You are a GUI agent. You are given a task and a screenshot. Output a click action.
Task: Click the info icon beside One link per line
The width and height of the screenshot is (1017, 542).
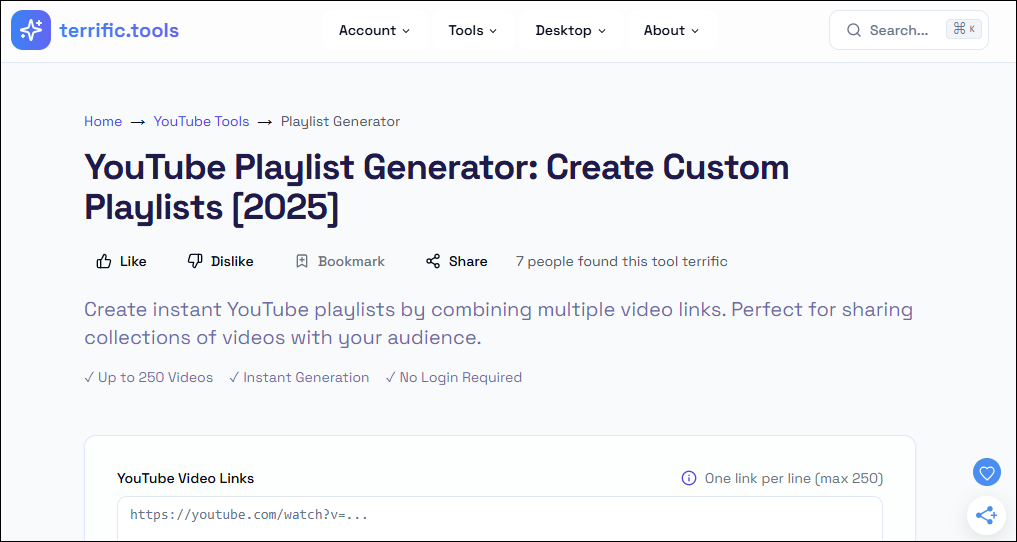click(x=689, y=478)
